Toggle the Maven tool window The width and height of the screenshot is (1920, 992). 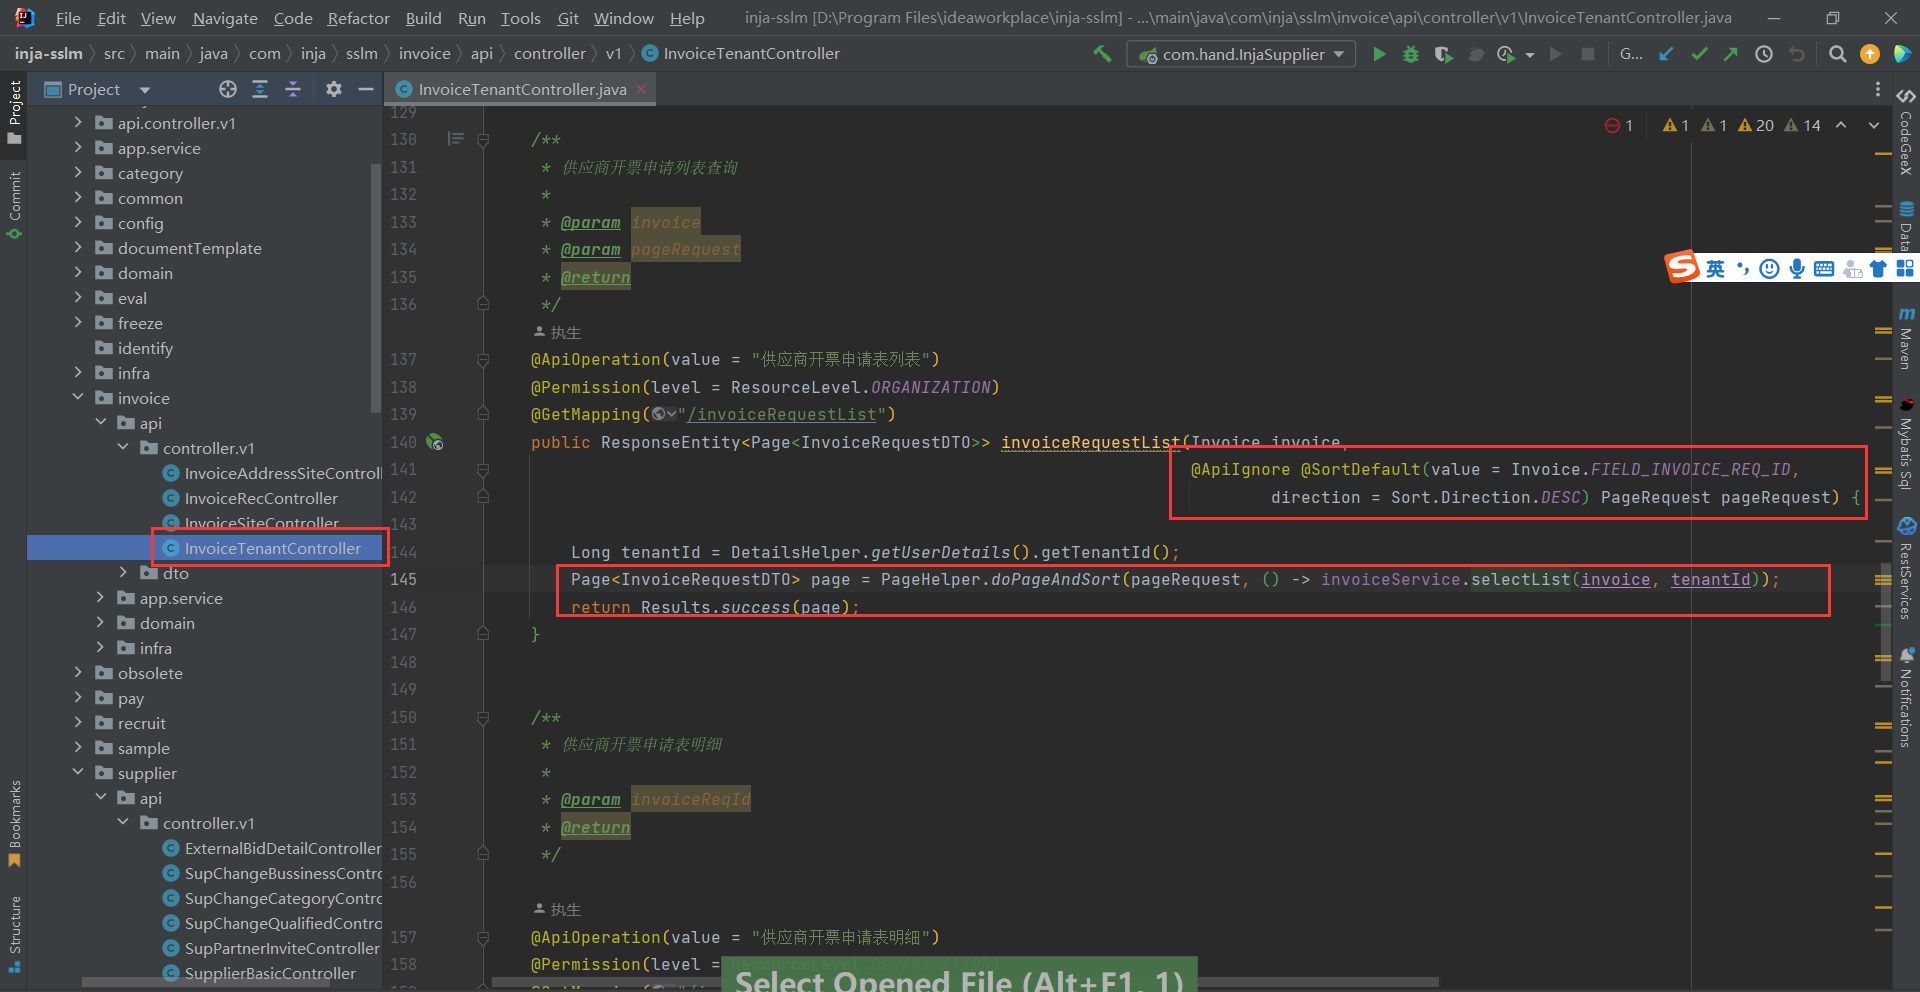(x=1906, y=338)
